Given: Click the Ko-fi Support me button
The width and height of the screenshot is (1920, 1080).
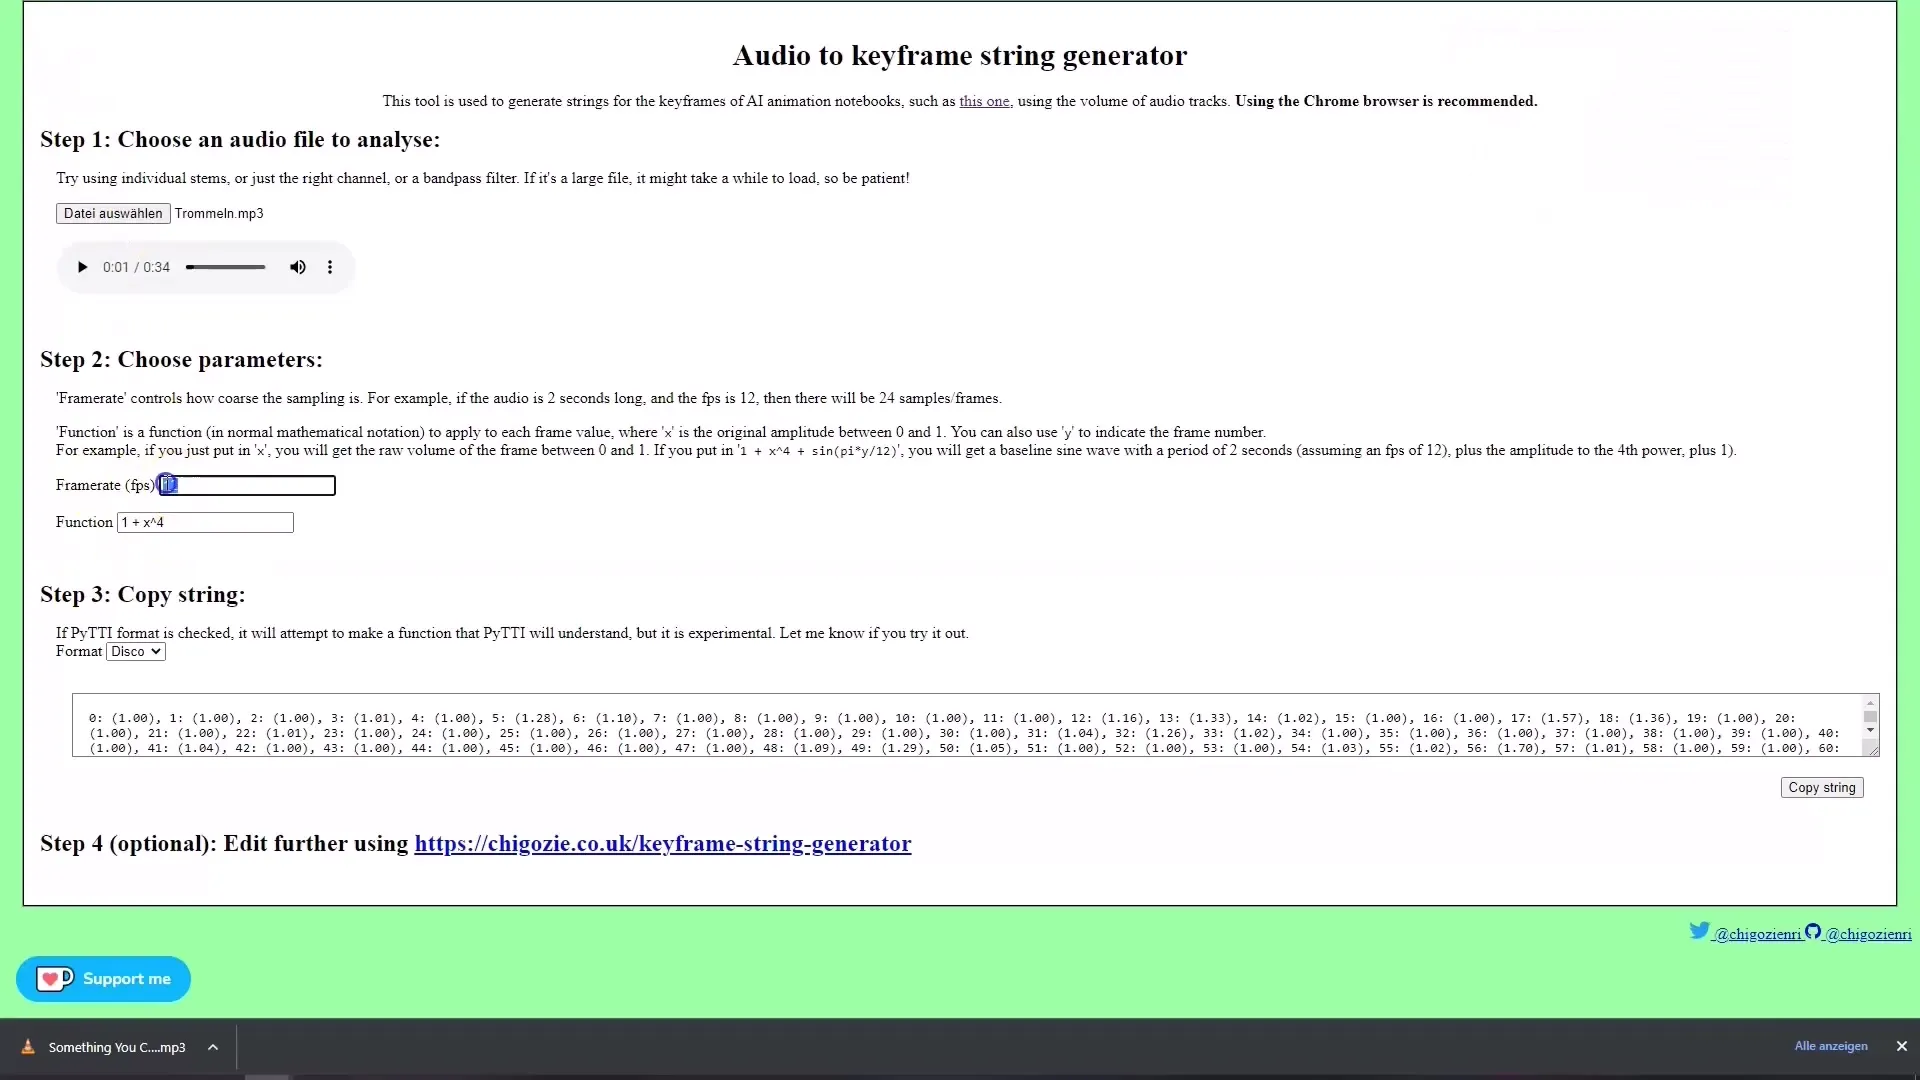Looking at the screenshot, I should pyautogui.click(x=104, y=978).
